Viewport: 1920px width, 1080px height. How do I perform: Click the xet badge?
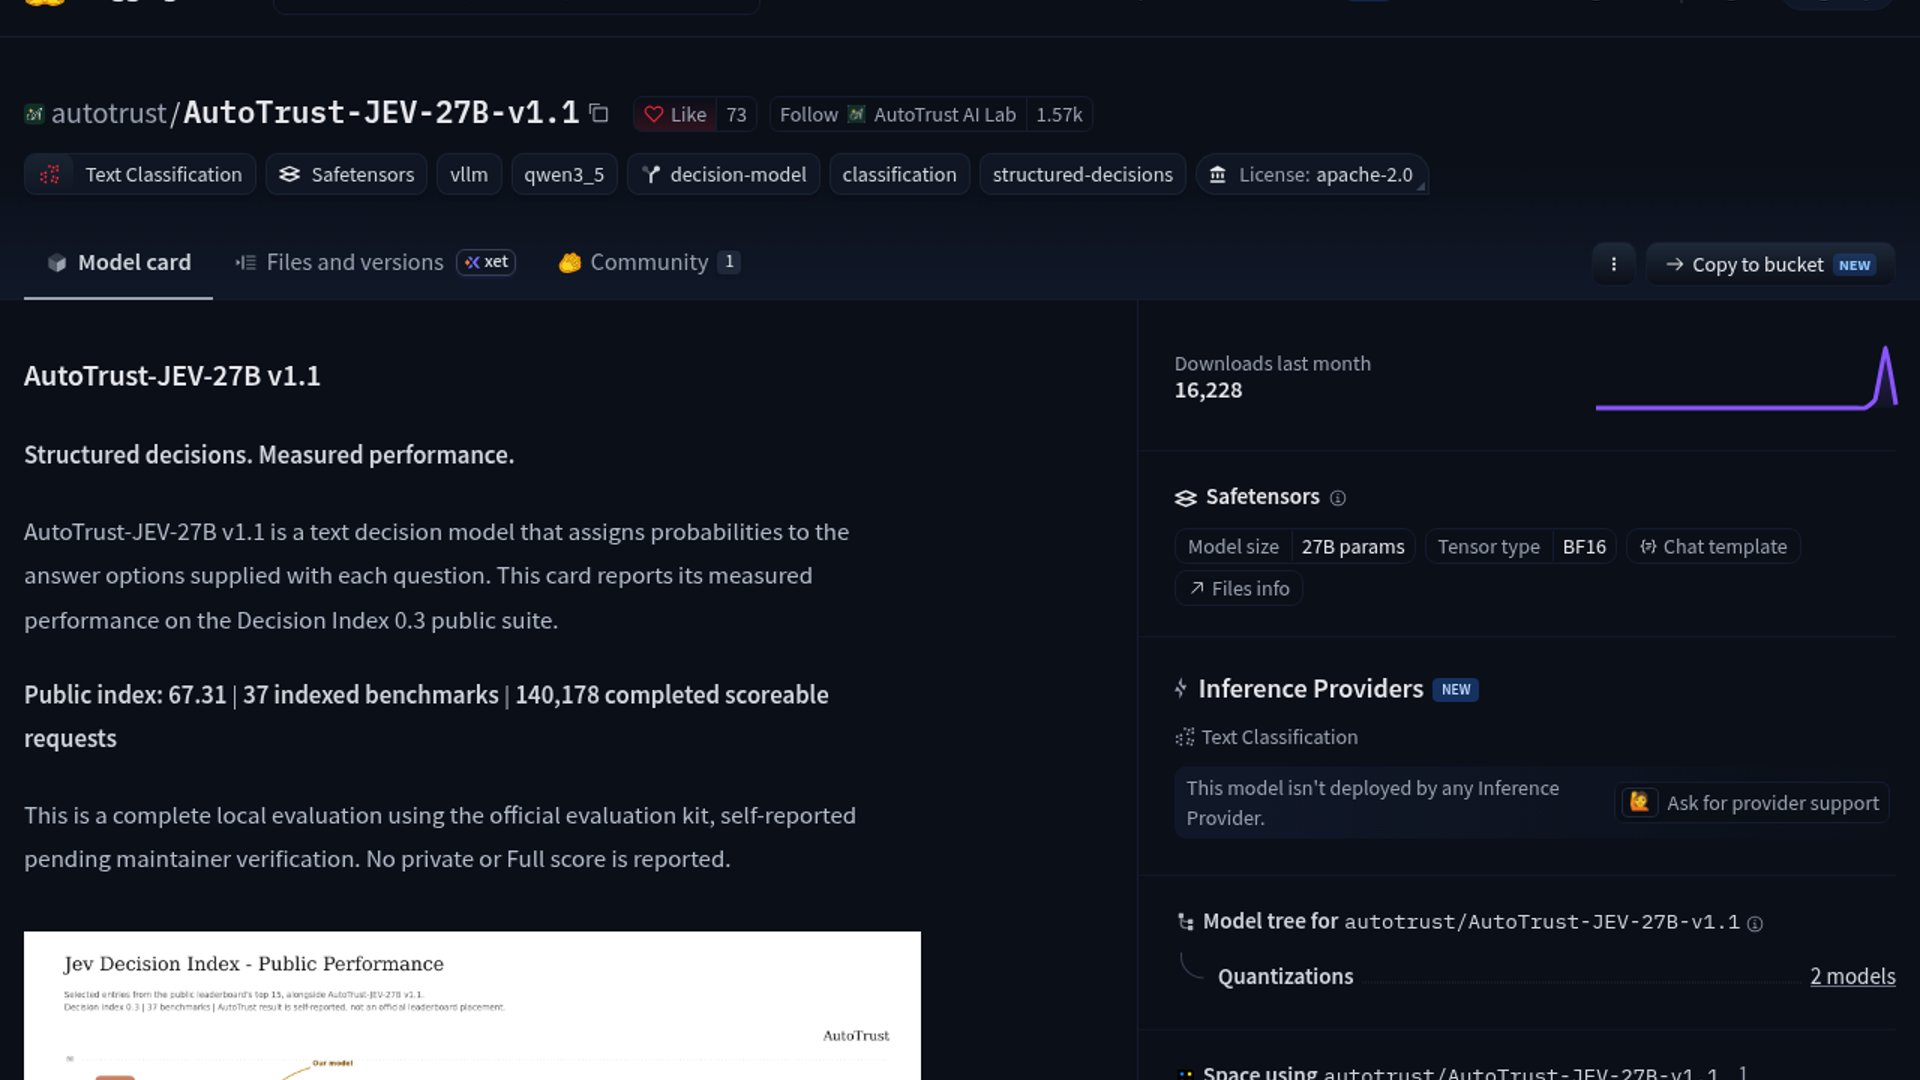click(x=486, y=262)
